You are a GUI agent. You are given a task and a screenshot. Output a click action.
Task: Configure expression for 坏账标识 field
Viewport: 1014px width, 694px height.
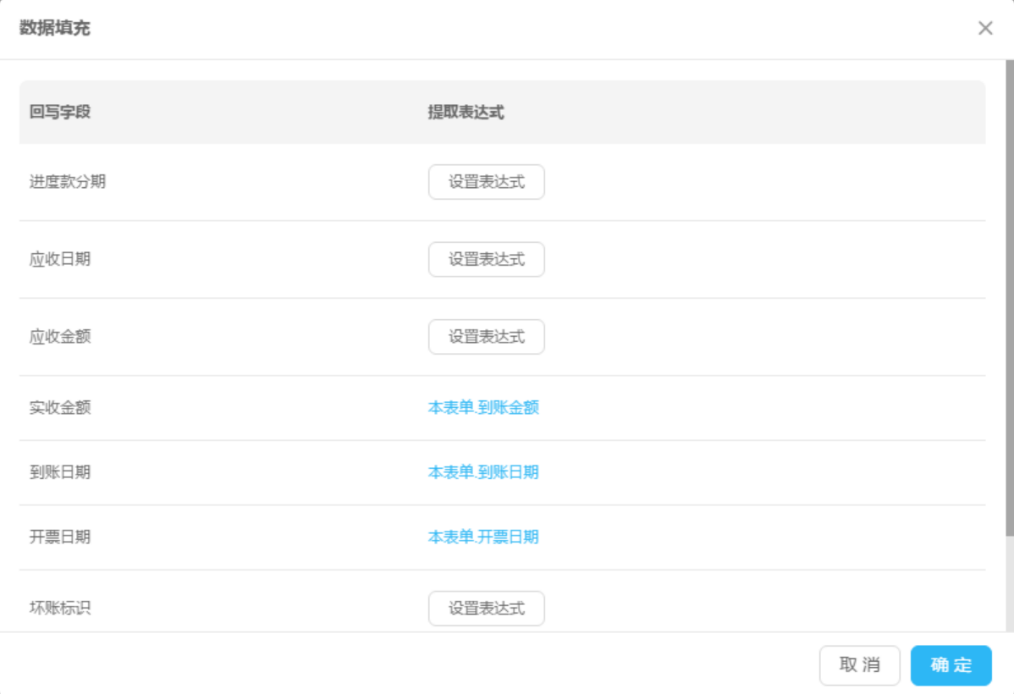pyautogui.click(x=486, y=608)
